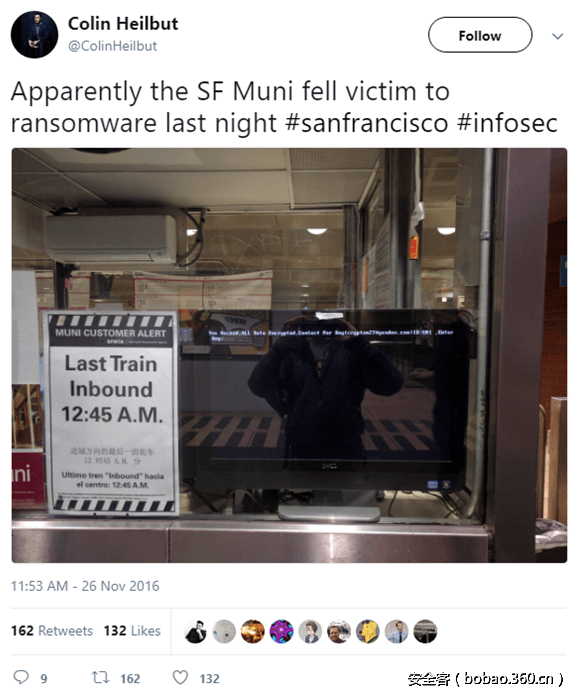Click the reply speech bubble icon
The height and width of the screenshot is (697, 578).
click(x=21, y=677)
